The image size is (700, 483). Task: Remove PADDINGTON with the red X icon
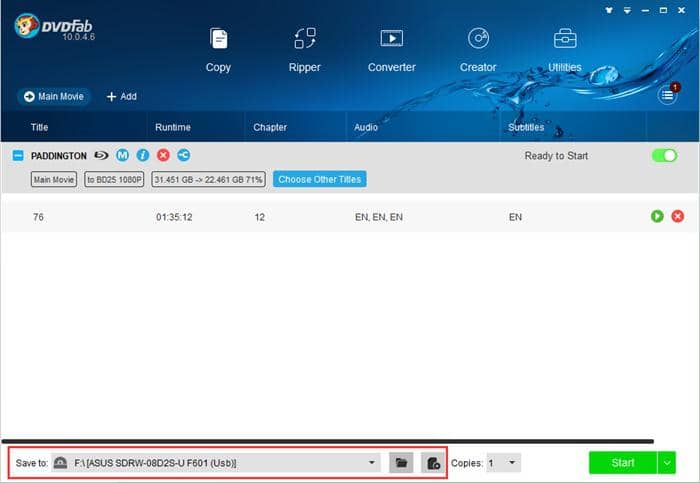[163, 156]
